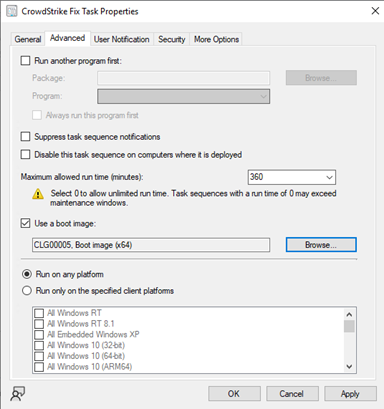
Task: Choose Run only on the specified client platforms
Action: click(x=27, y=291)
